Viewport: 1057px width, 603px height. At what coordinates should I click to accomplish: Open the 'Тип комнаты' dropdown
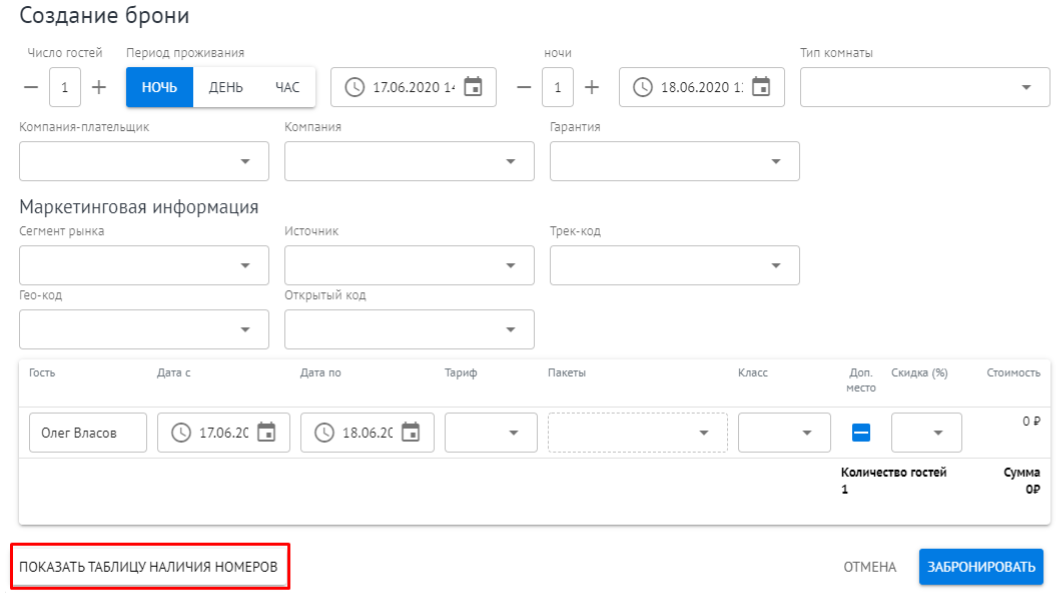[x=924, y=87]
